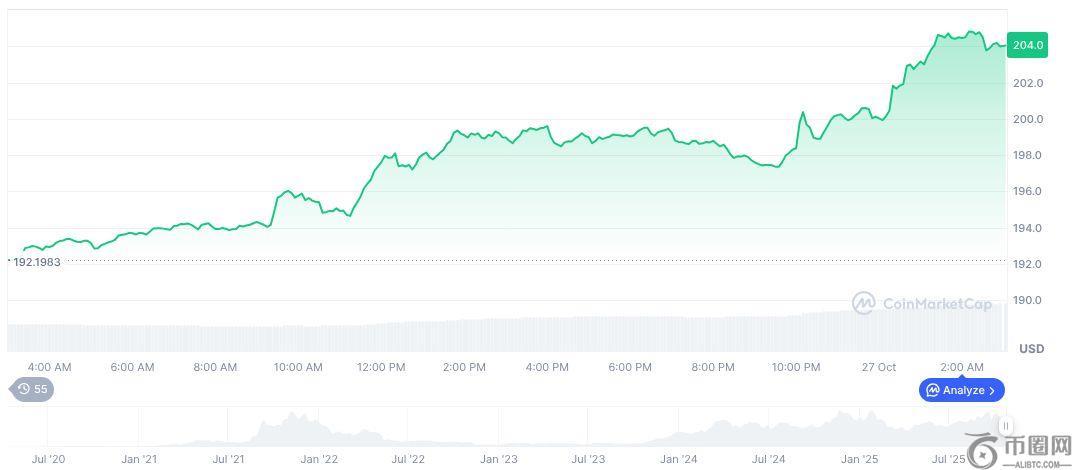Click the 12:00 PM time axis label
The image size is (1072, 470).
pos(381,367)
